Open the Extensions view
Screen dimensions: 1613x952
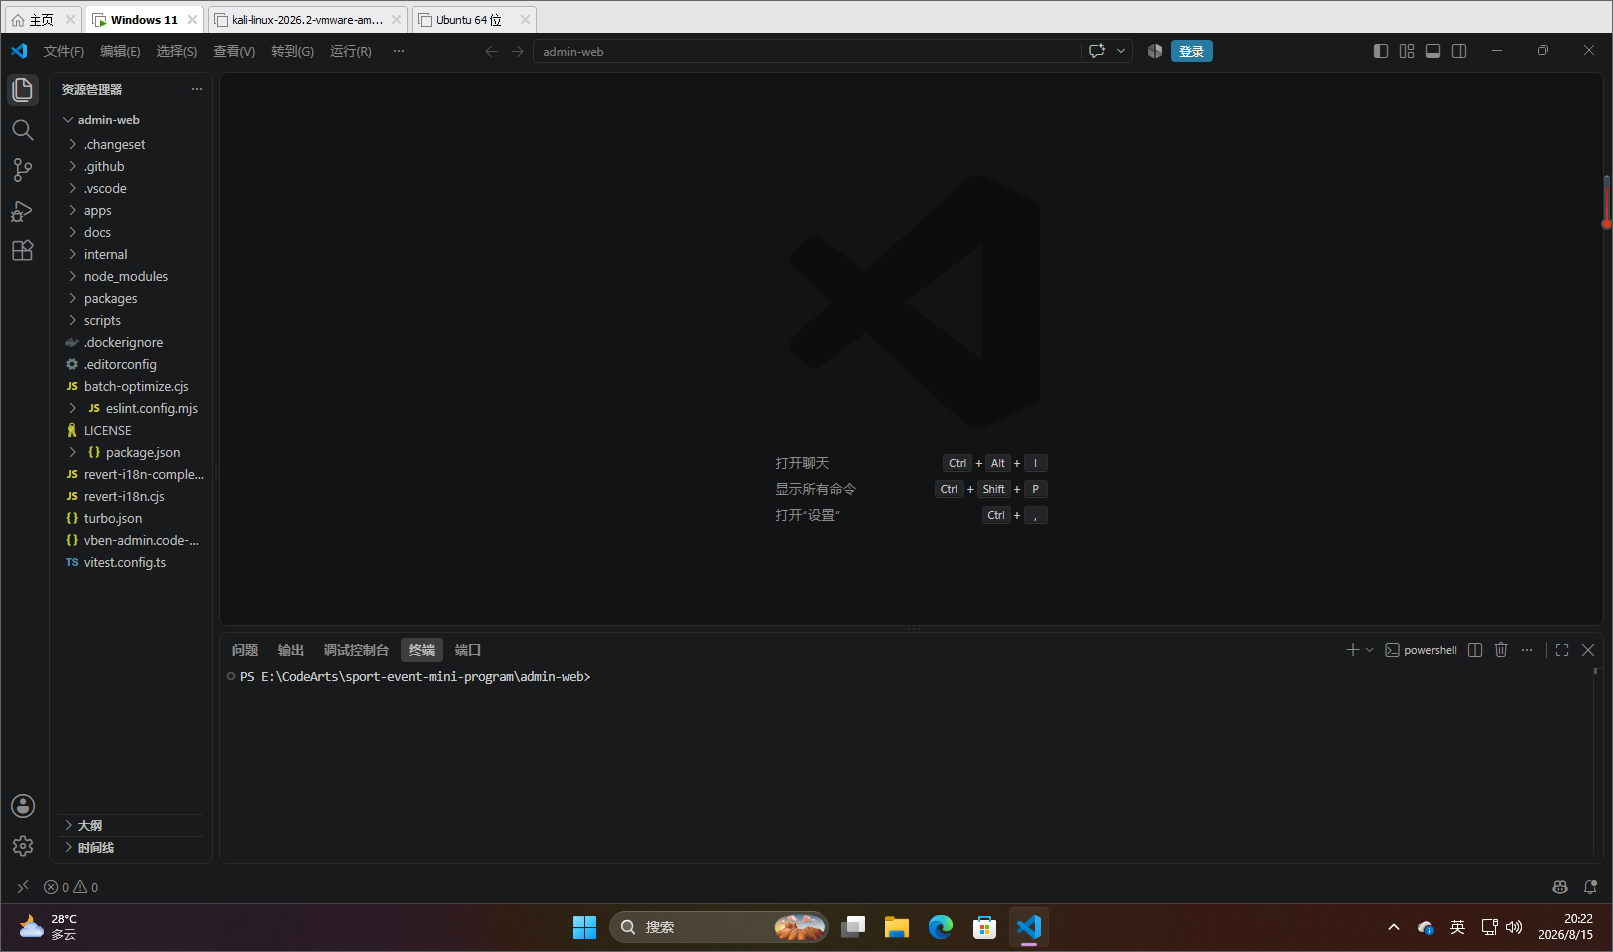pyautogui.click(x=23, y=251)
